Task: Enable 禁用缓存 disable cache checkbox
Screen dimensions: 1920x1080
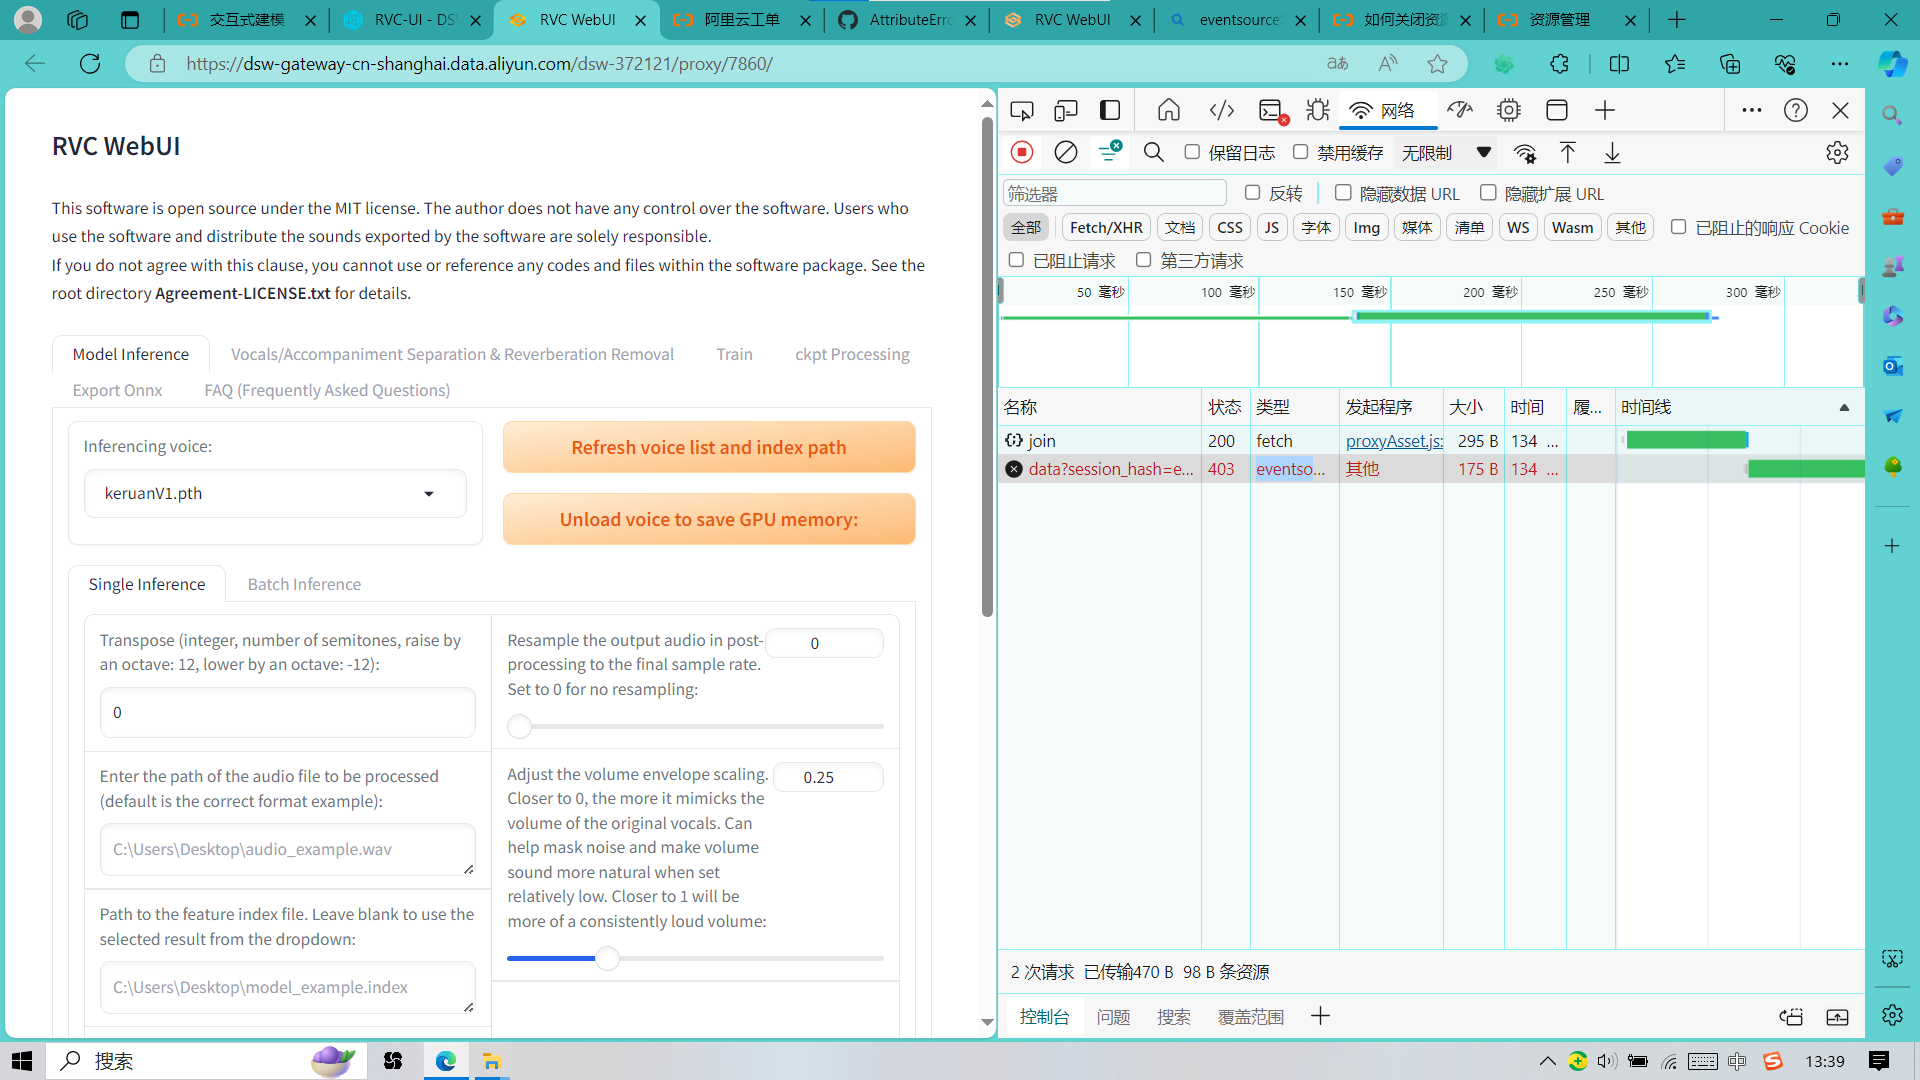Action: click(1300, 152)
